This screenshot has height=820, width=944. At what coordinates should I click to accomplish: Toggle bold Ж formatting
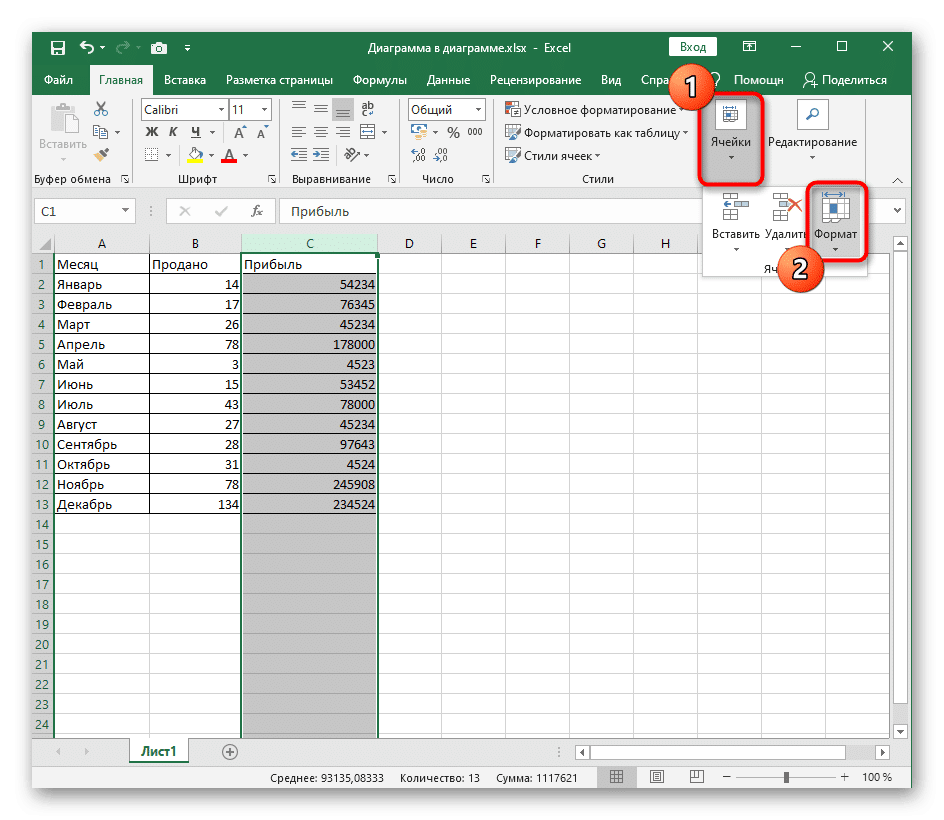[152, 132]
